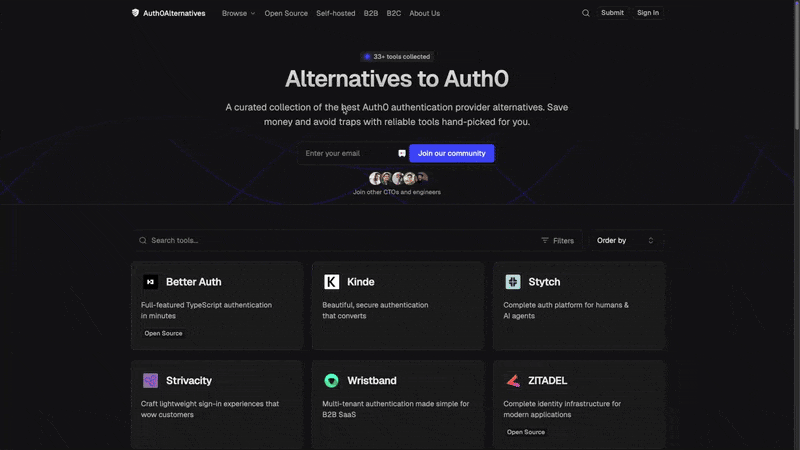Click the community avatars group

coord(398,178)
